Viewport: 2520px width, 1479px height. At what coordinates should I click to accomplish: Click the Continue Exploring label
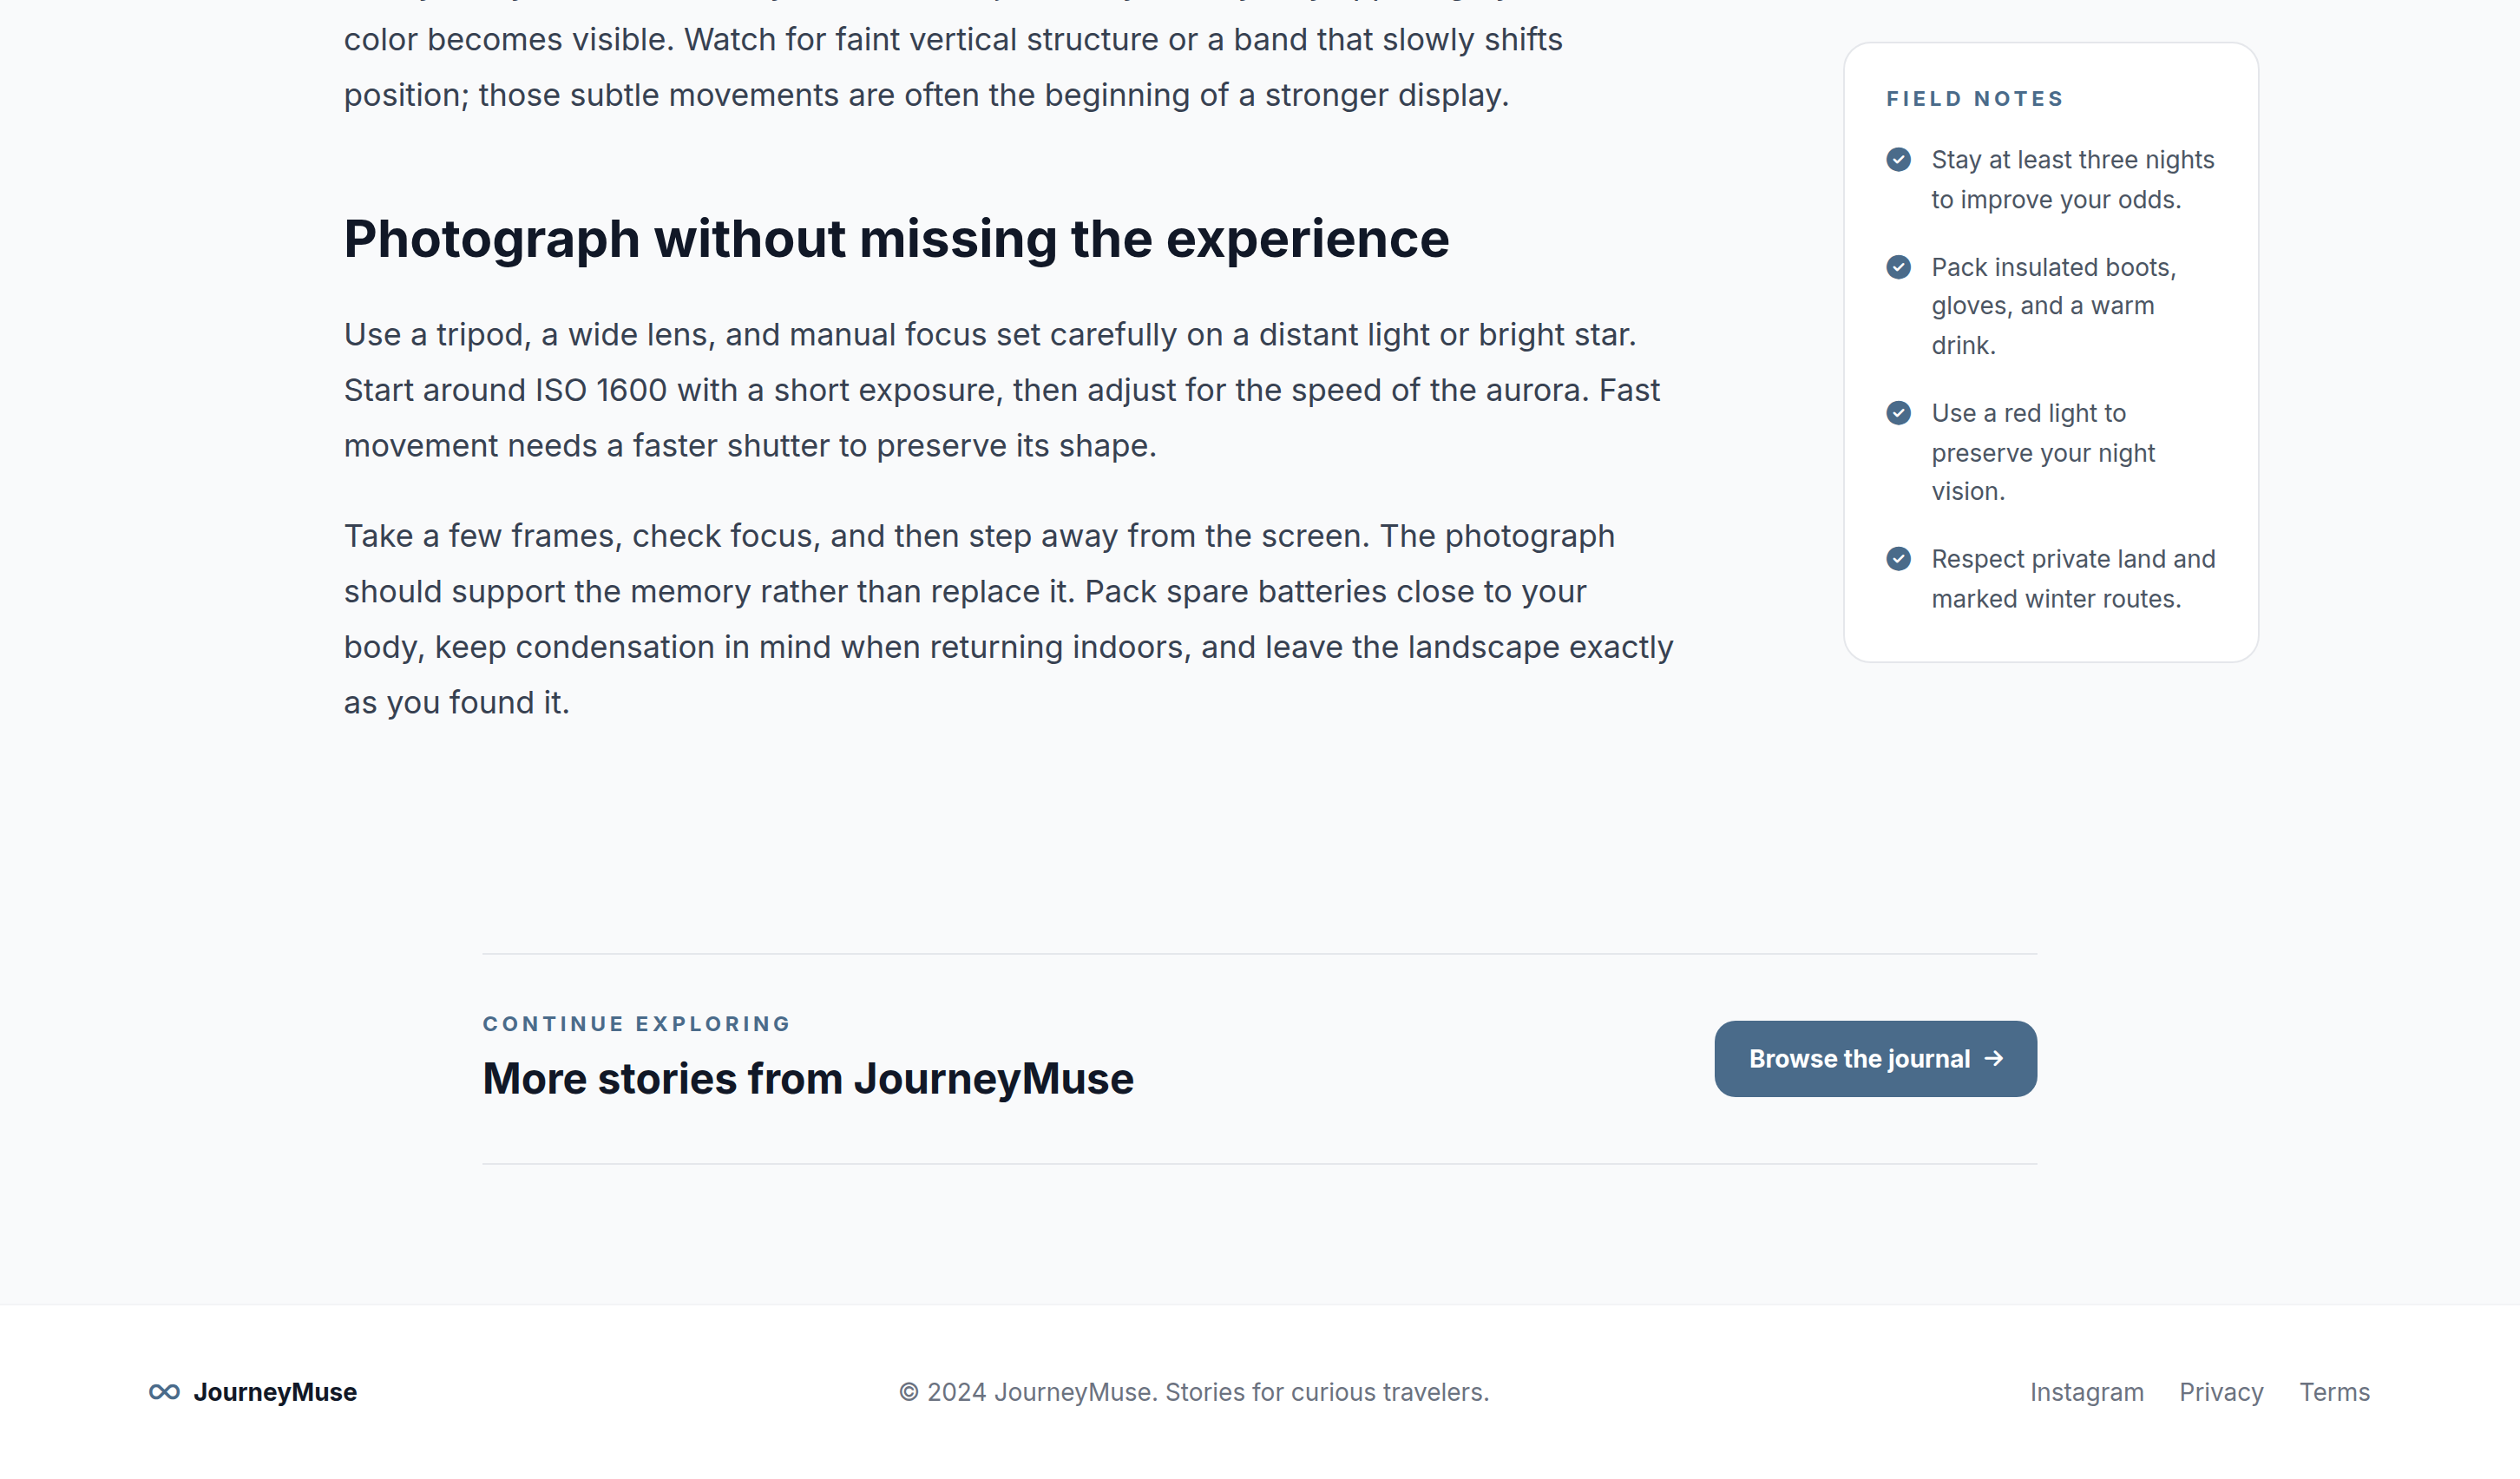pos(637,1024)
